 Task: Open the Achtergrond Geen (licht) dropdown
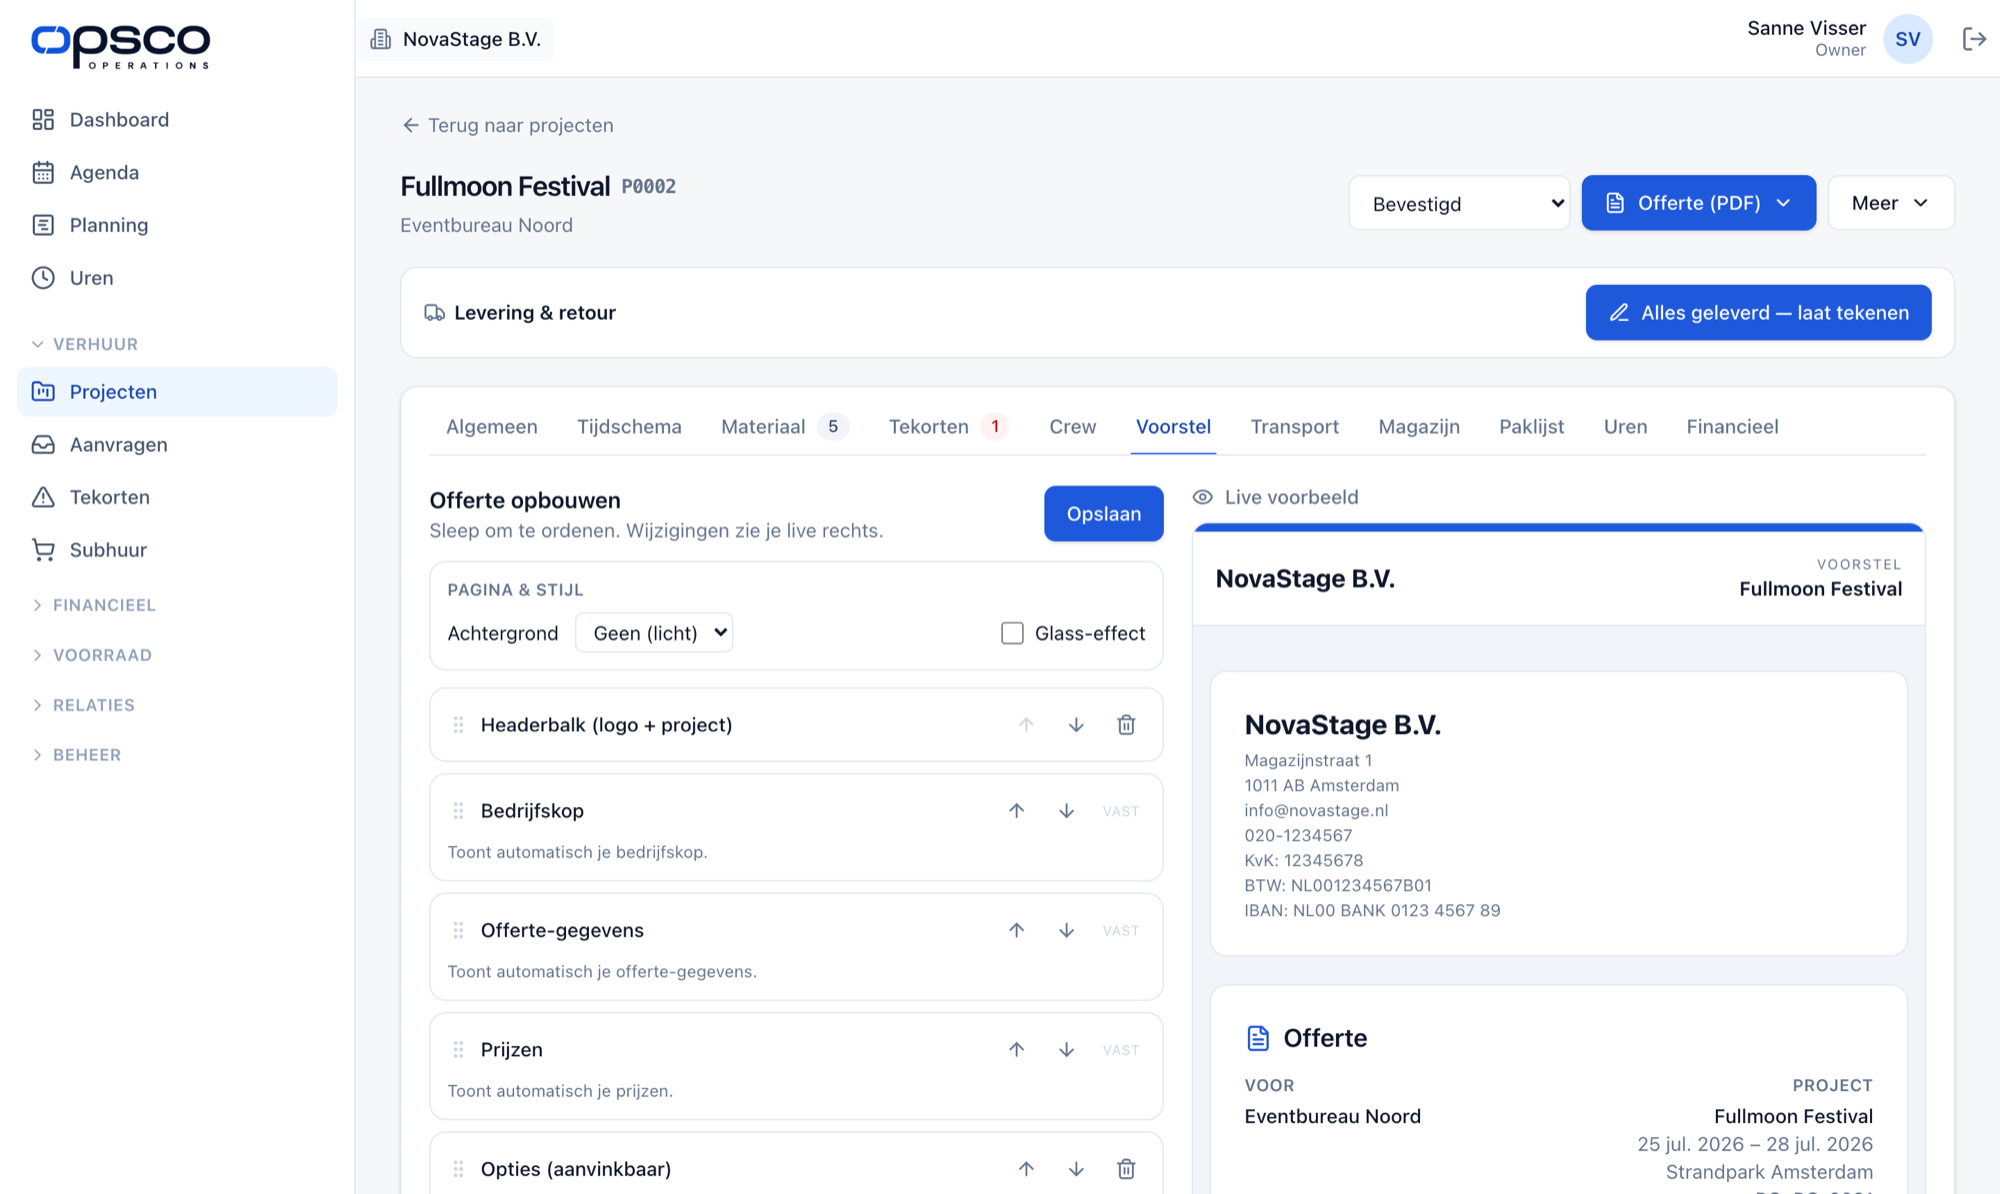coord(654,633)
